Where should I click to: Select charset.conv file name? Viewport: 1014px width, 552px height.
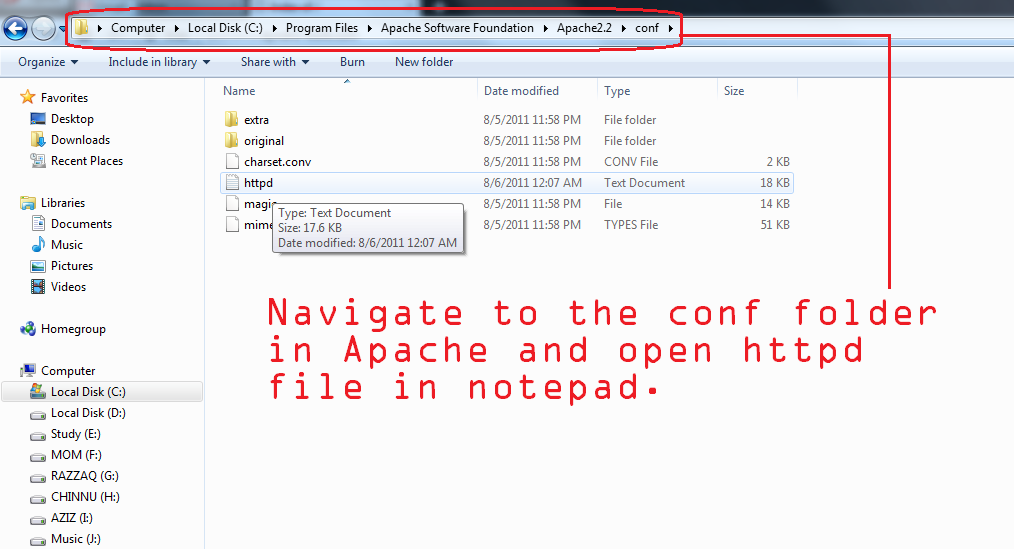coord(277,162)
